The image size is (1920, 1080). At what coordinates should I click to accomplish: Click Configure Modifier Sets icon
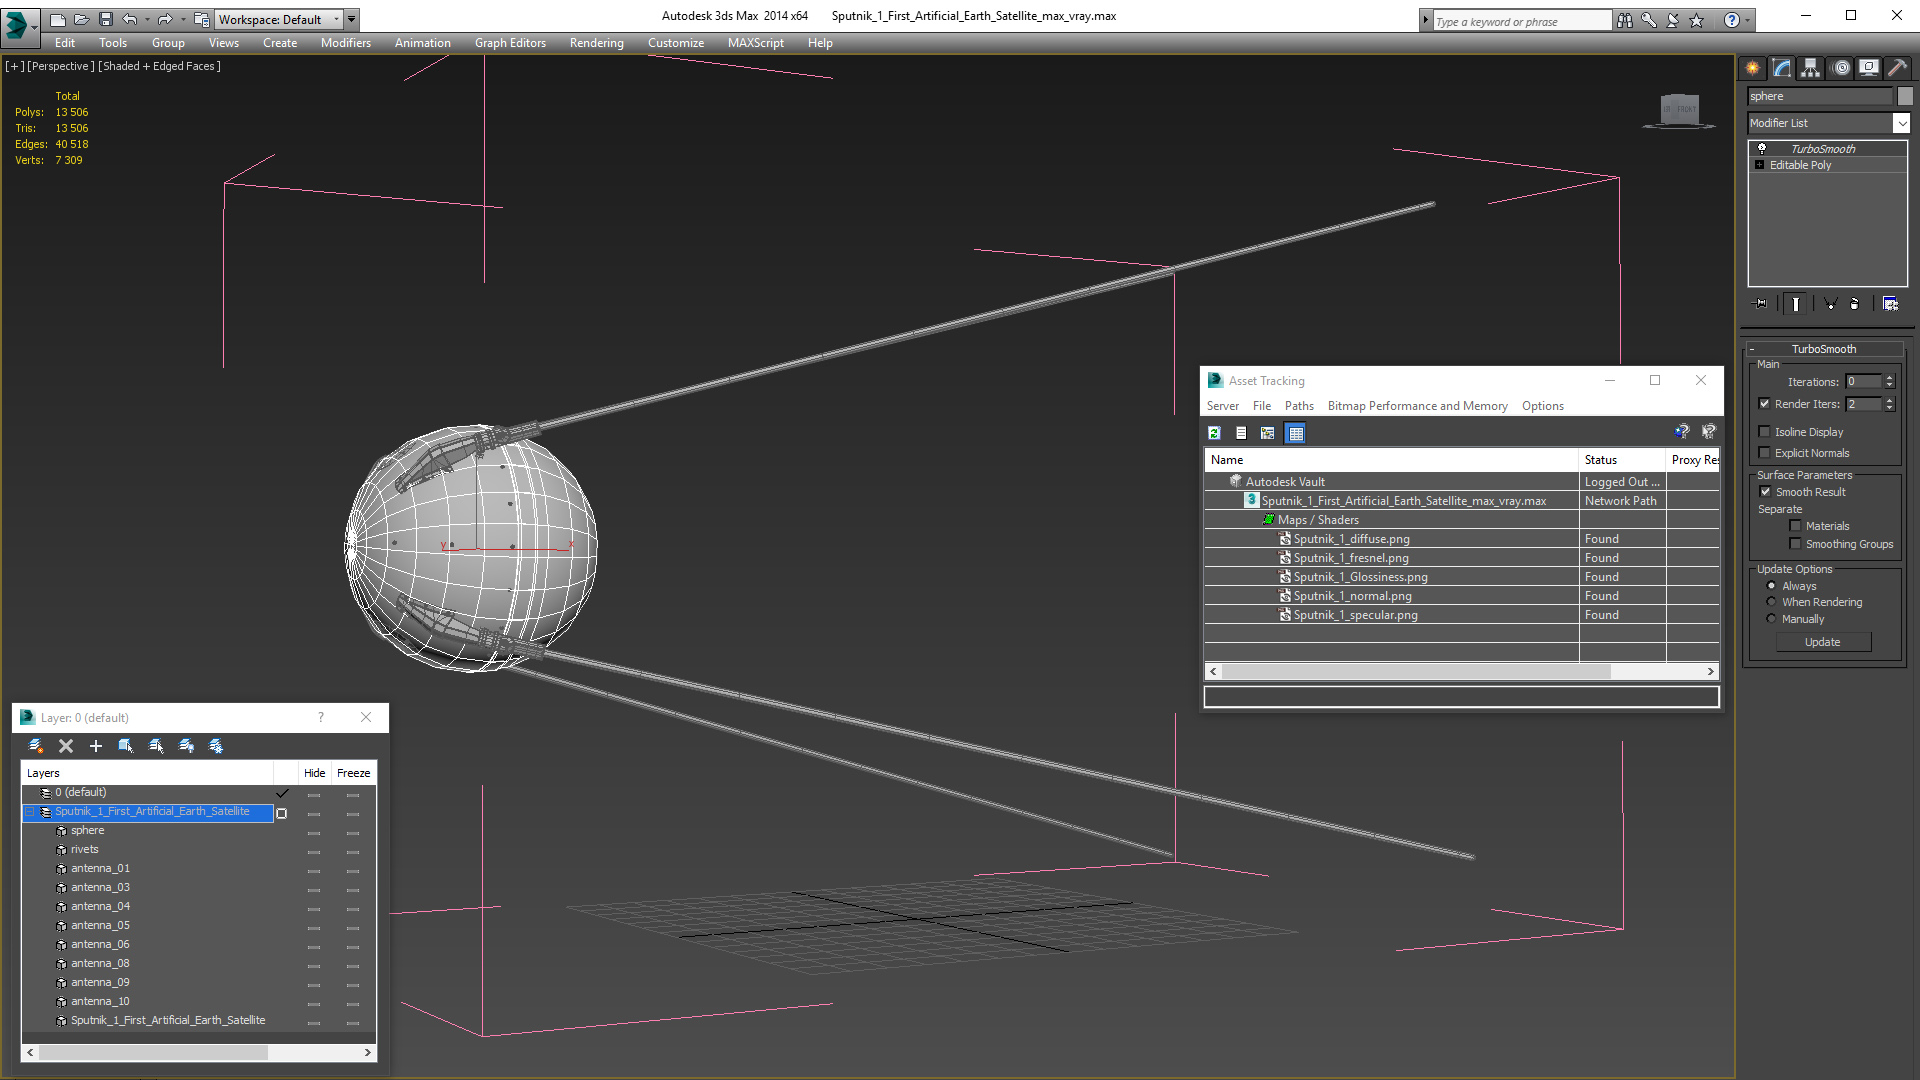pos(1890,304)
